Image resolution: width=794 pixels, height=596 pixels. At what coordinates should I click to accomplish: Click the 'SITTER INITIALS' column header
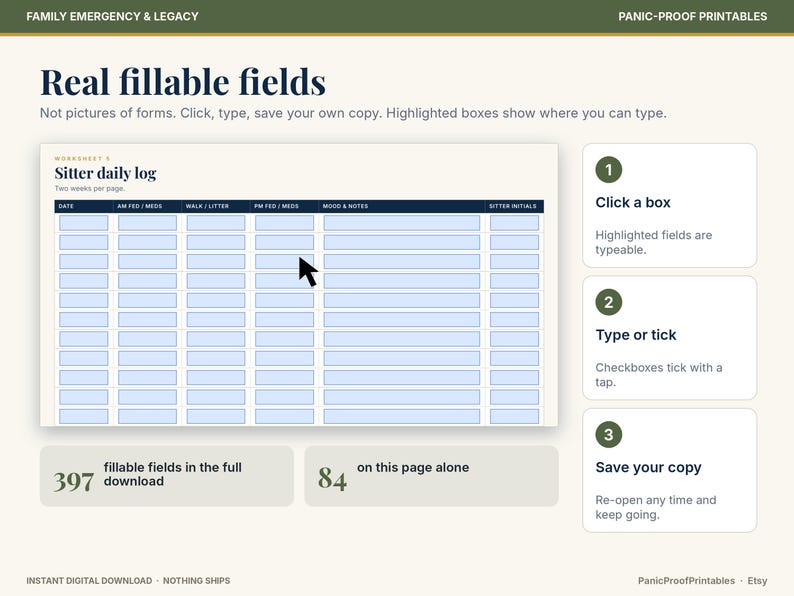coord(512,206)
